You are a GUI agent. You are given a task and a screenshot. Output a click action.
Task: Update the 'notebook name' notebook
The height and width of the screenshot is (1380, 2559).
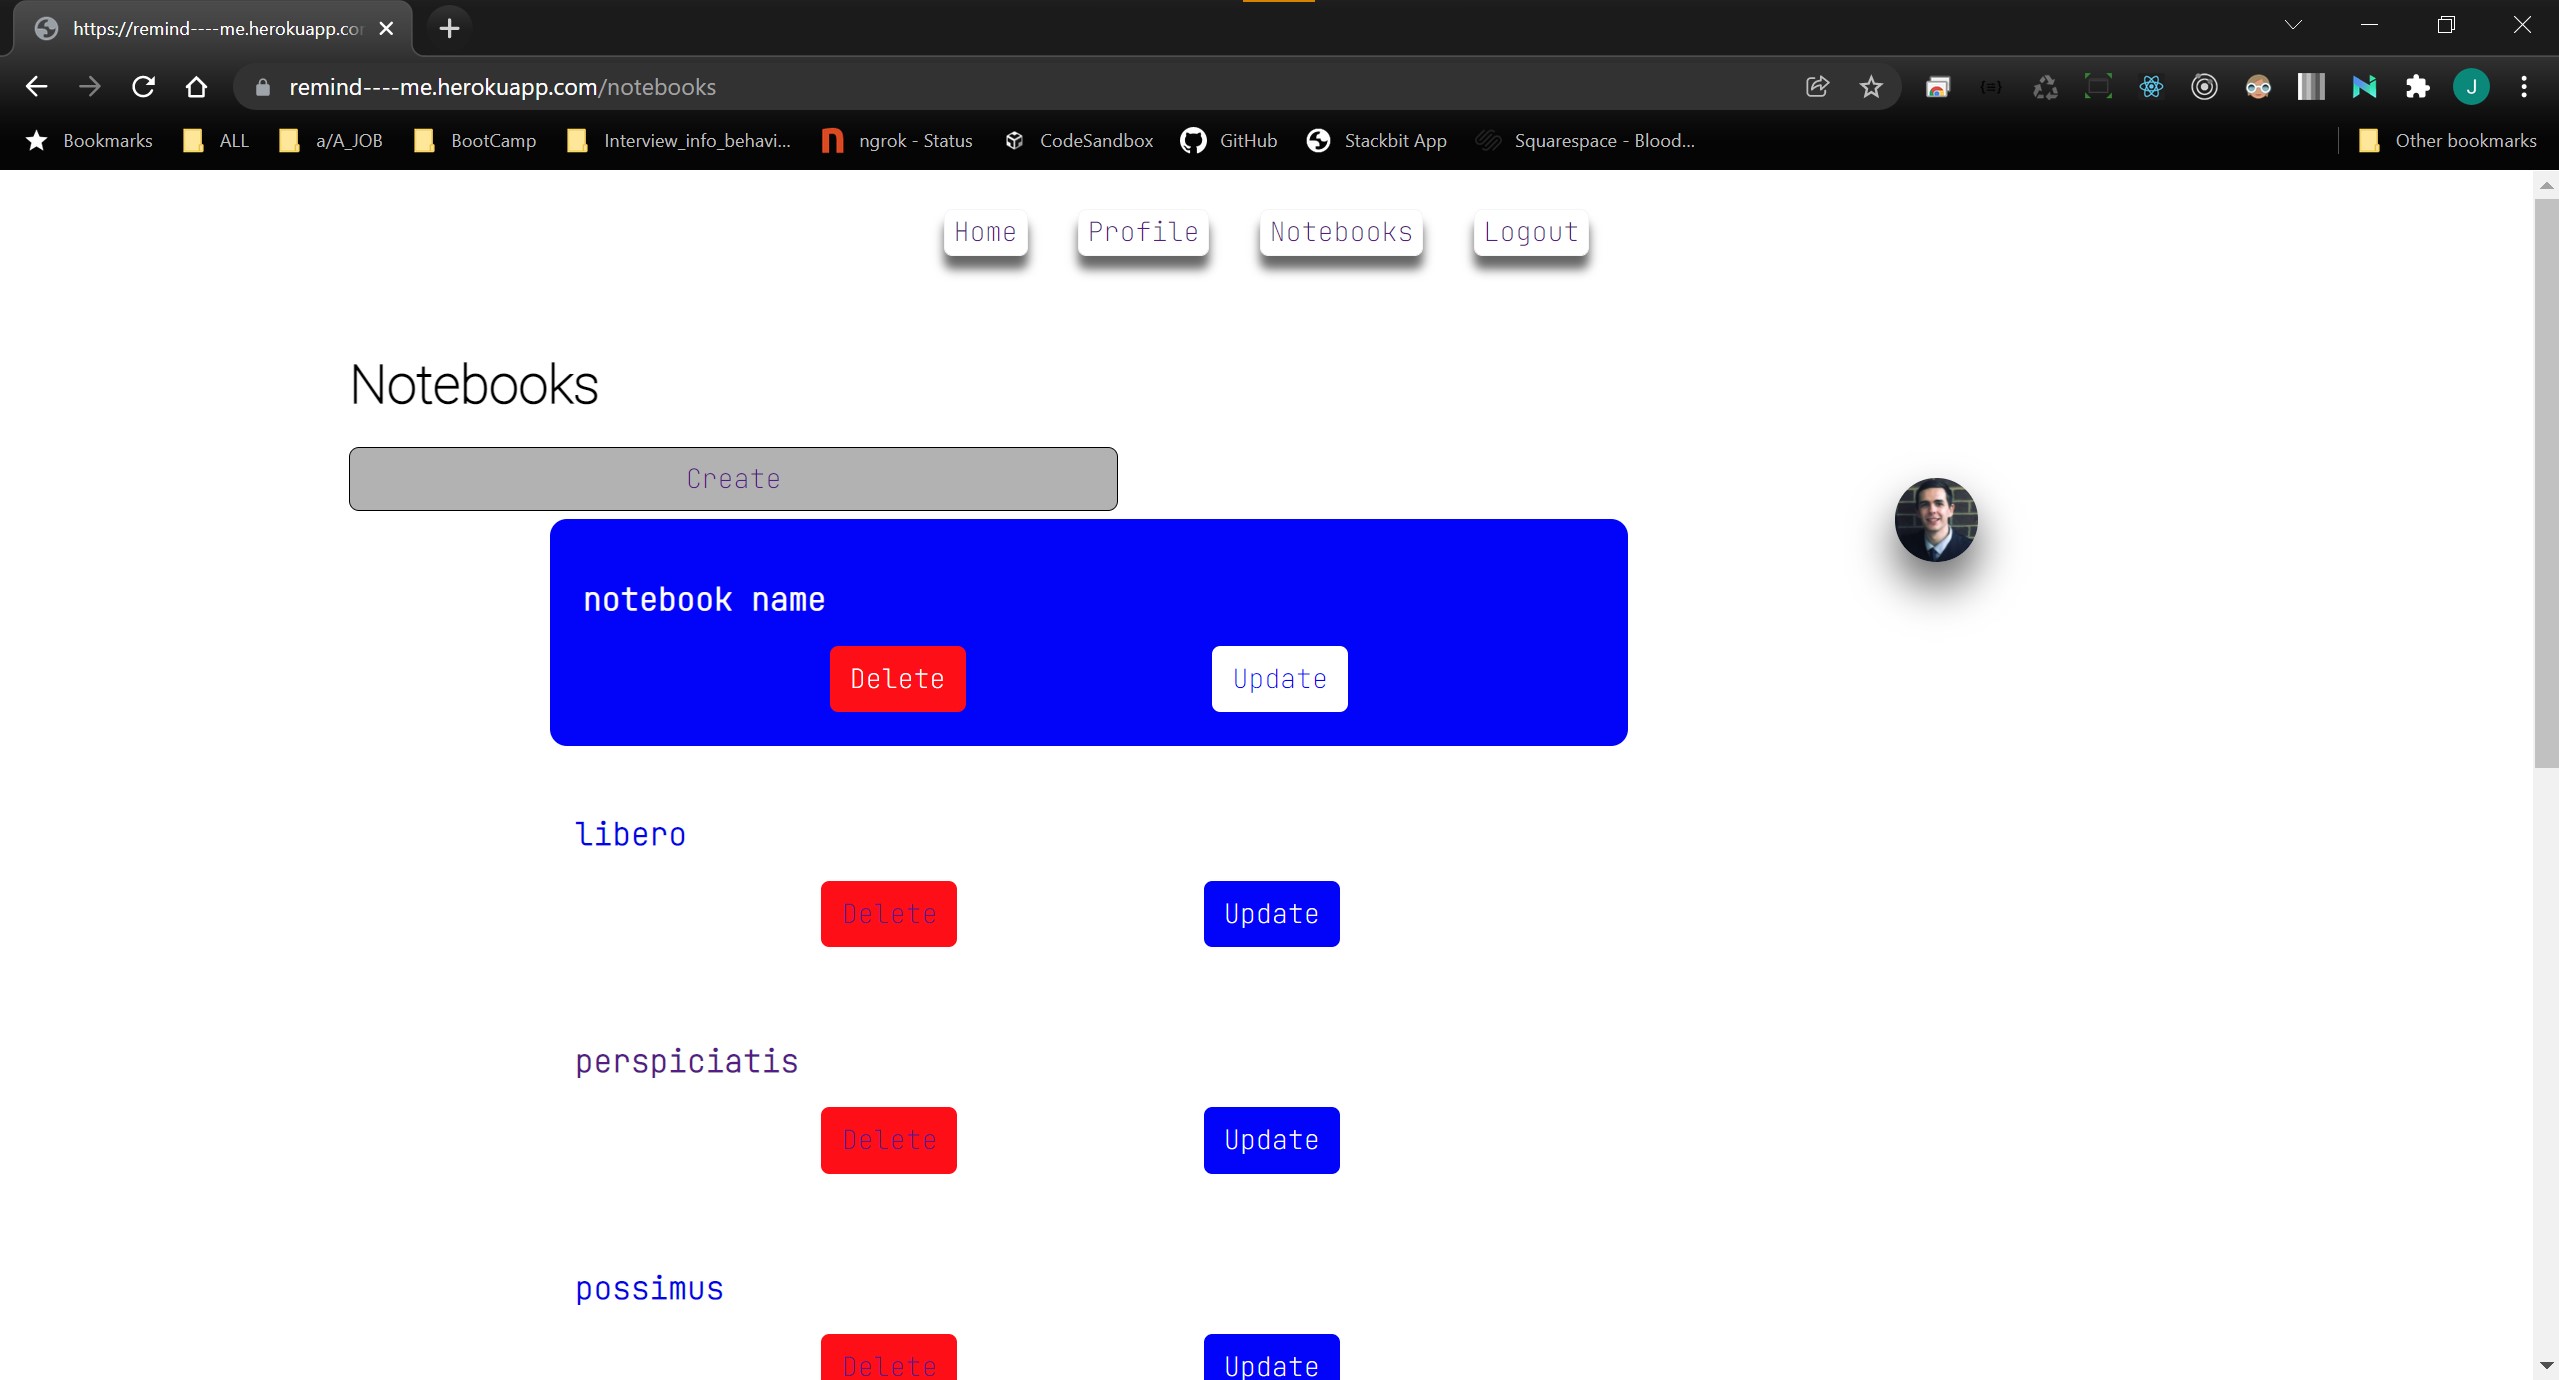coord(1279,679)
